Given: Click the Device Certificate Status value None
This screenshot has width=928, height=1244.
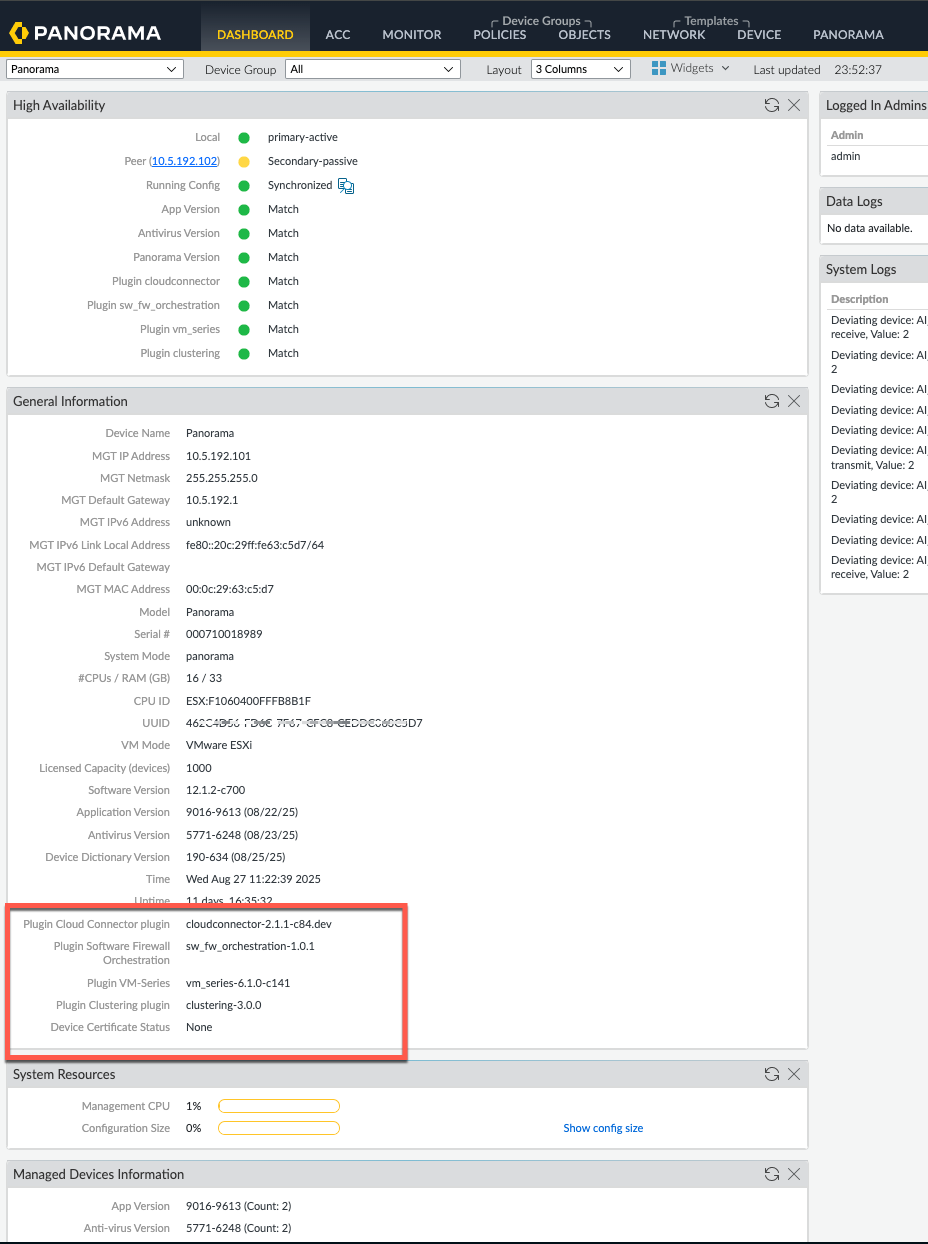Looking at the screenshot, I should tap(199, 1027).
